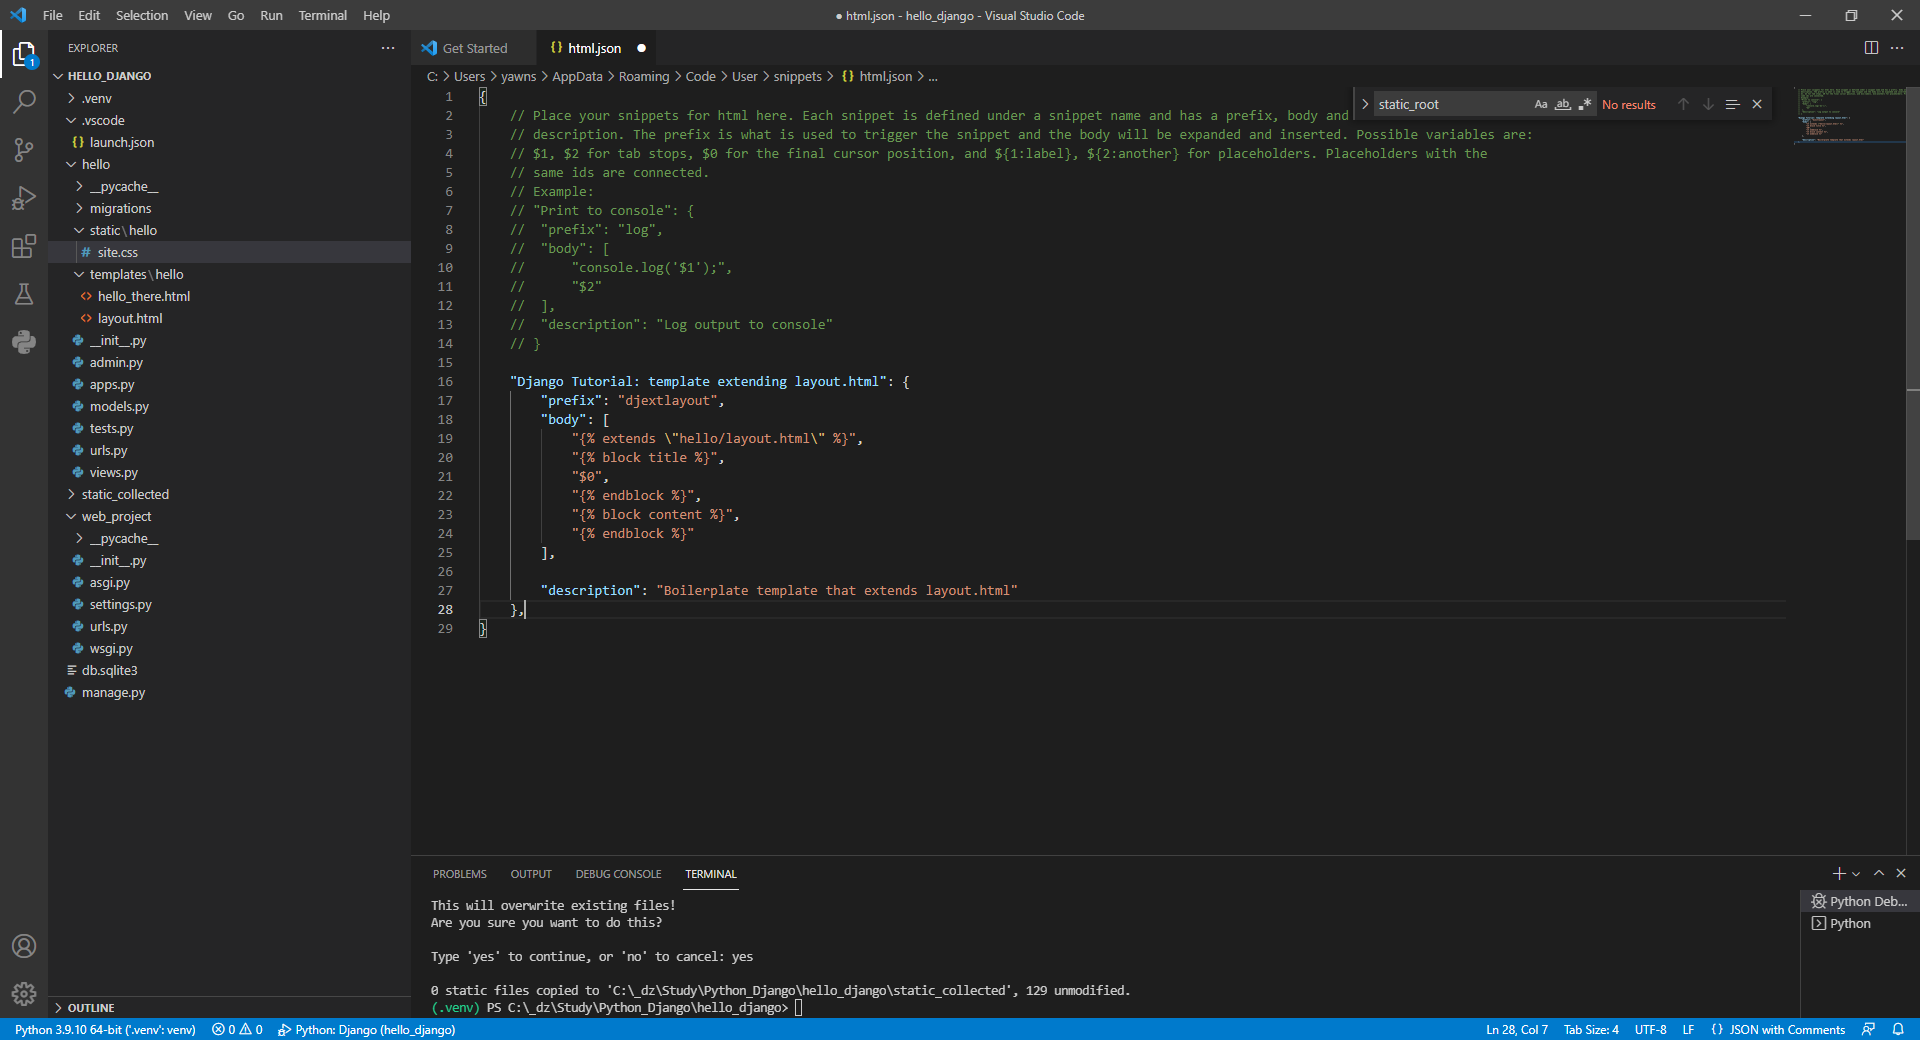Collapse the HELLO_DJANGO root folder
The width and height of the screenshot is (1920, 1040).
point(109,76)
